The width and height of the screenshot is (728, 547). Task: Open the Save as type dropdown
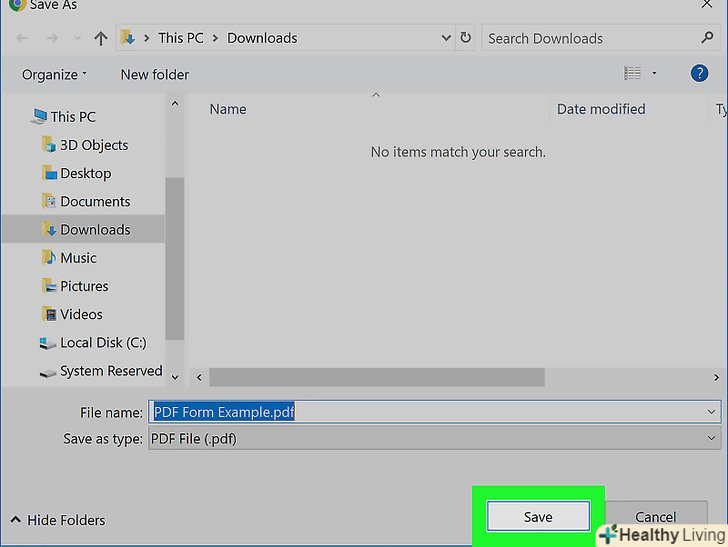pos(711,438)
